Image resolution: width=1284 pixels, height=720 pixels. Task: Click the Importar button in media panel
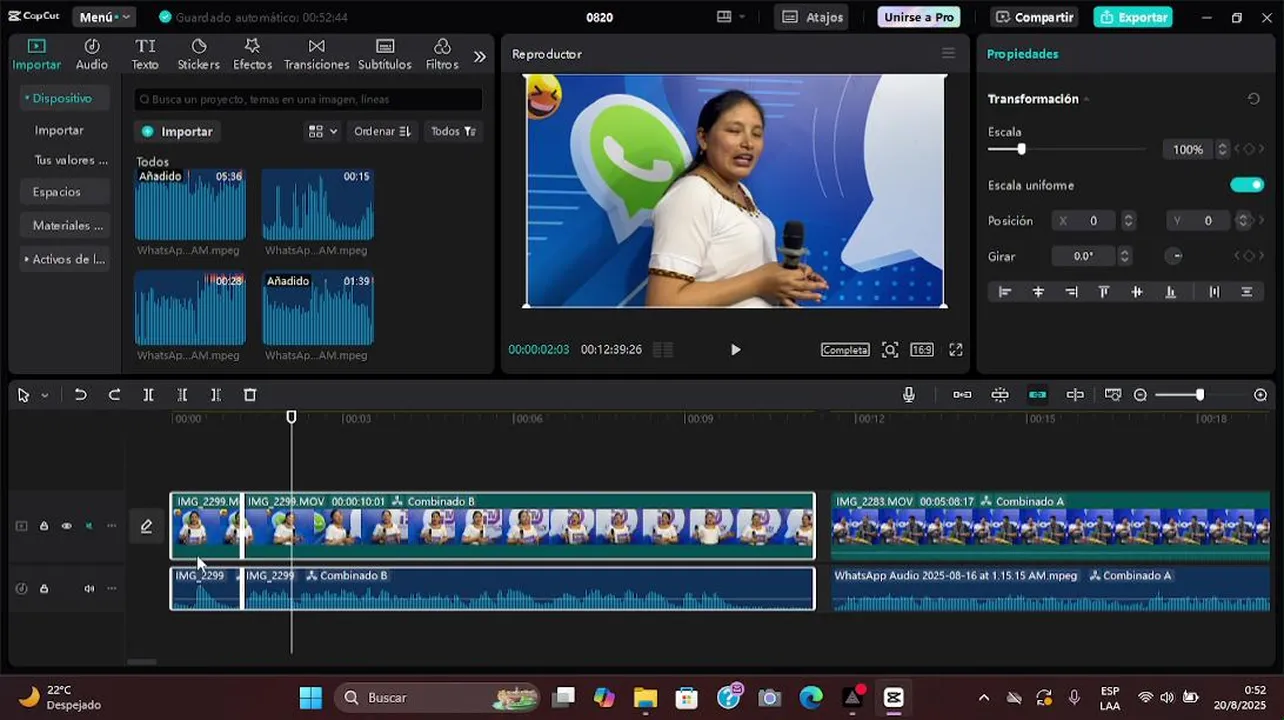[x=177, y=131]
